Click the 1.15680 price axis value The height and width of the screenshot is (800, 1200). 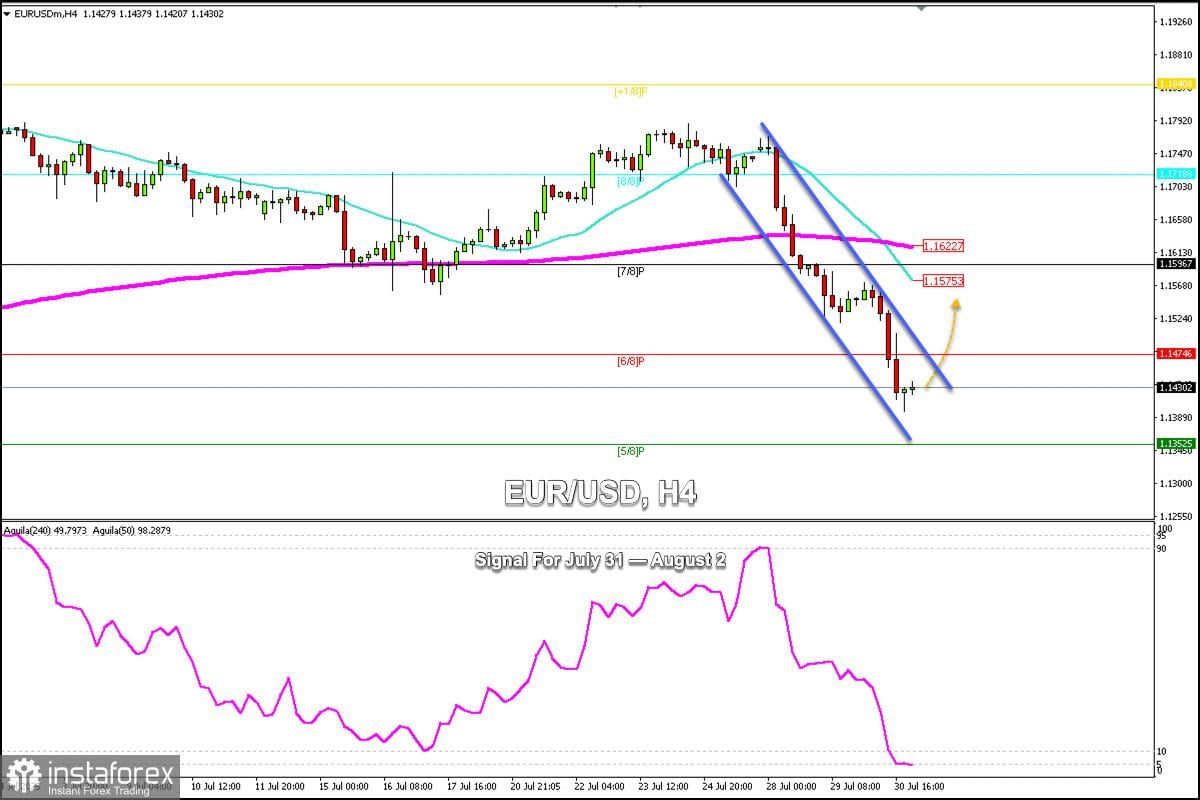1176,286
